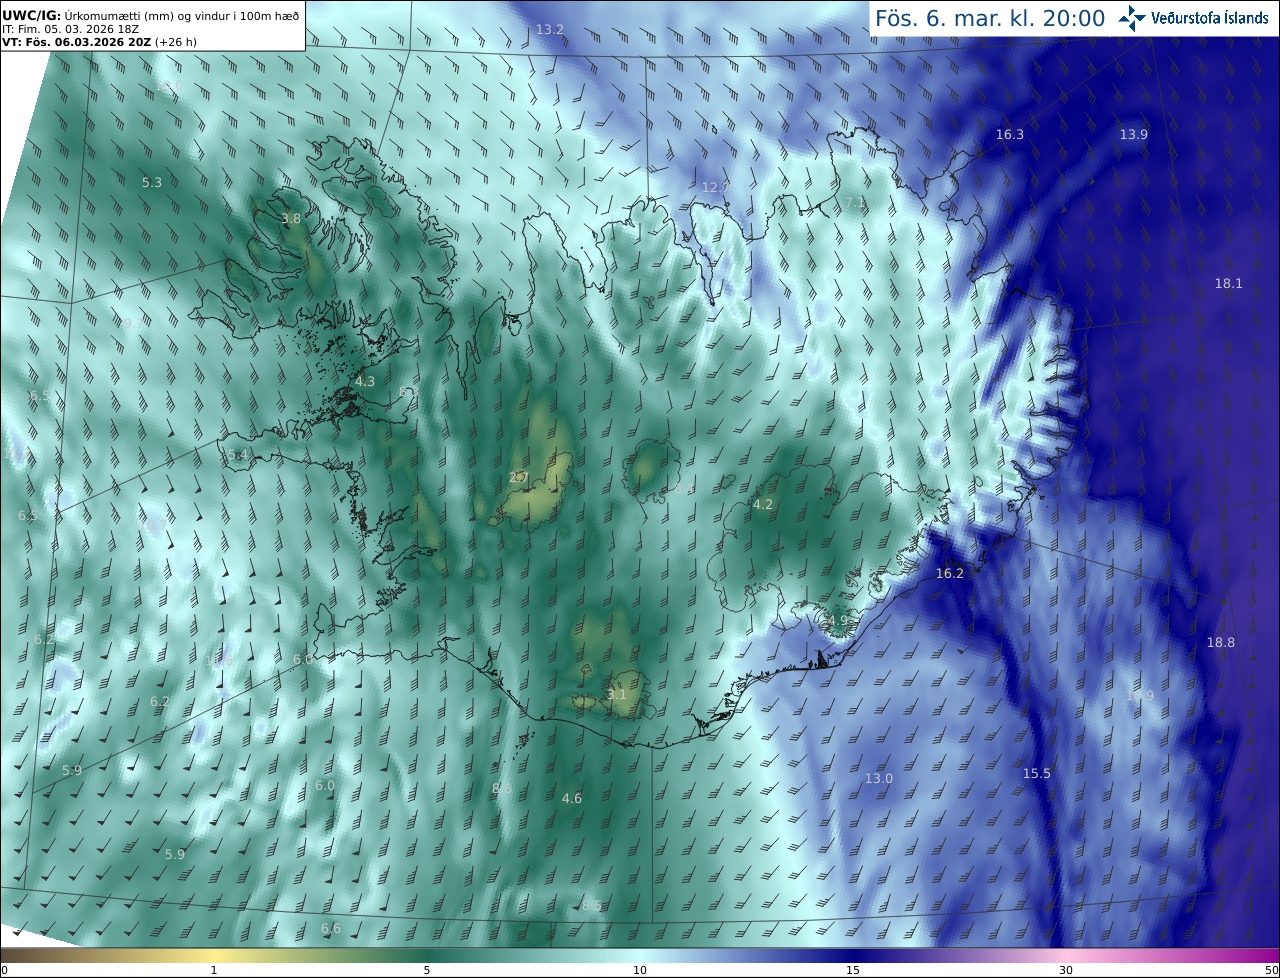The height and width of the screenshot is (978, 1280).
Task: Click the 11.6 value in the southwest
Action: point(219,660)
